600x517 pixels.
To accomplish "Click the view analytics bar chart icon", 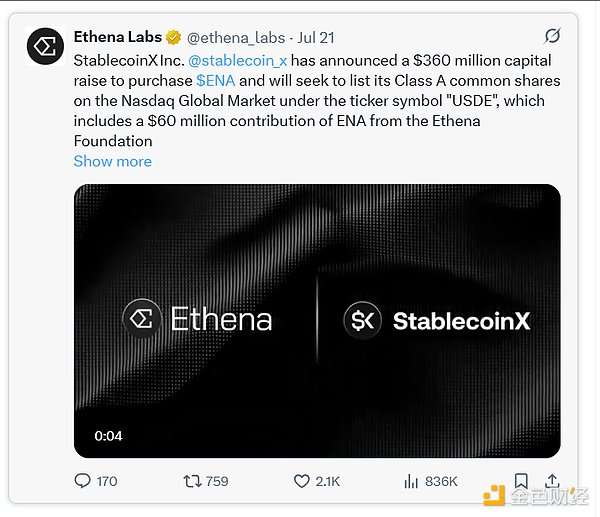I will pyautogui.click(x=409, y=481).
